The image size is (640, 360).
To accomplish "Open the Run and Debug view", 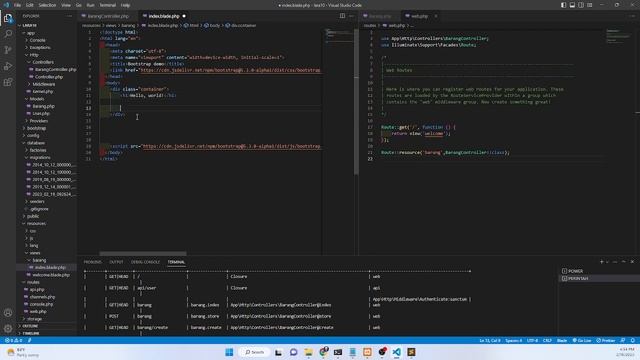I will click(x=8, y=66).
